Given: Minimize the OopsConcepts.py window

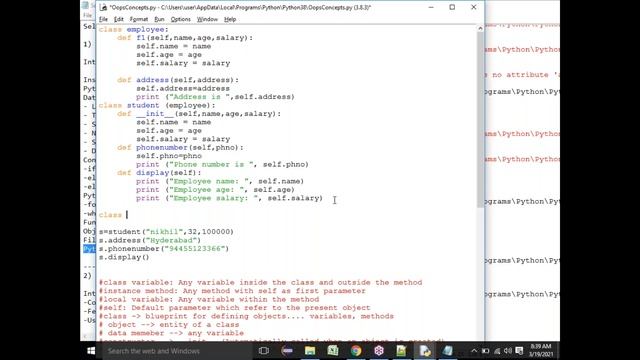Looking at the screenshot, I should (x=431, y=7).
